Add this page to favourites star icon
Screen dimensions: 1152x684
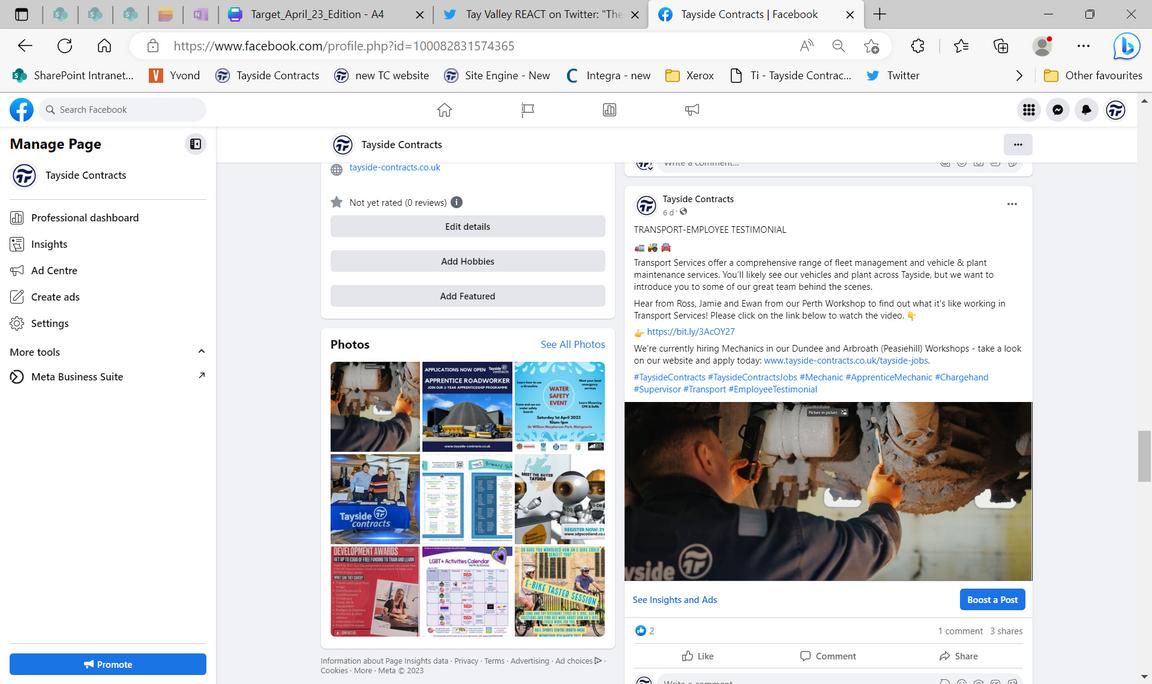(871, 46)
